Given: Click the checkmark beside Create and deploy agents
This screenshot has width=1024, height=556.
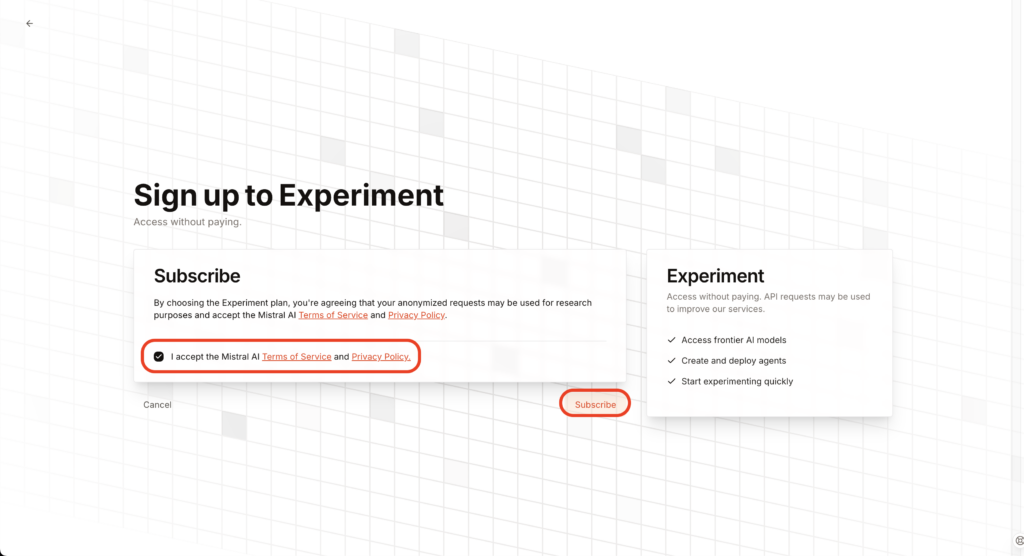Looking at the screenshot, I should 671,361.
